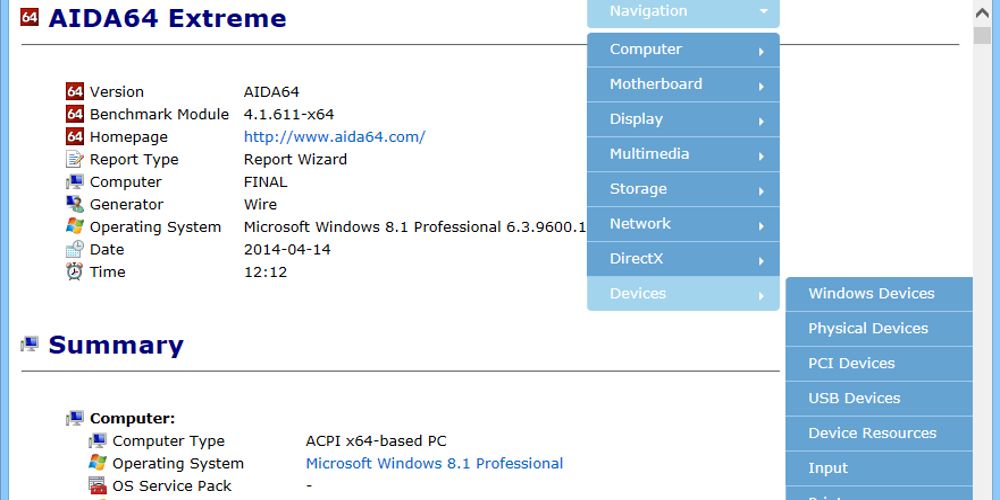
Task: Expand the Storage submenu arrow
Action: [761, 191]
